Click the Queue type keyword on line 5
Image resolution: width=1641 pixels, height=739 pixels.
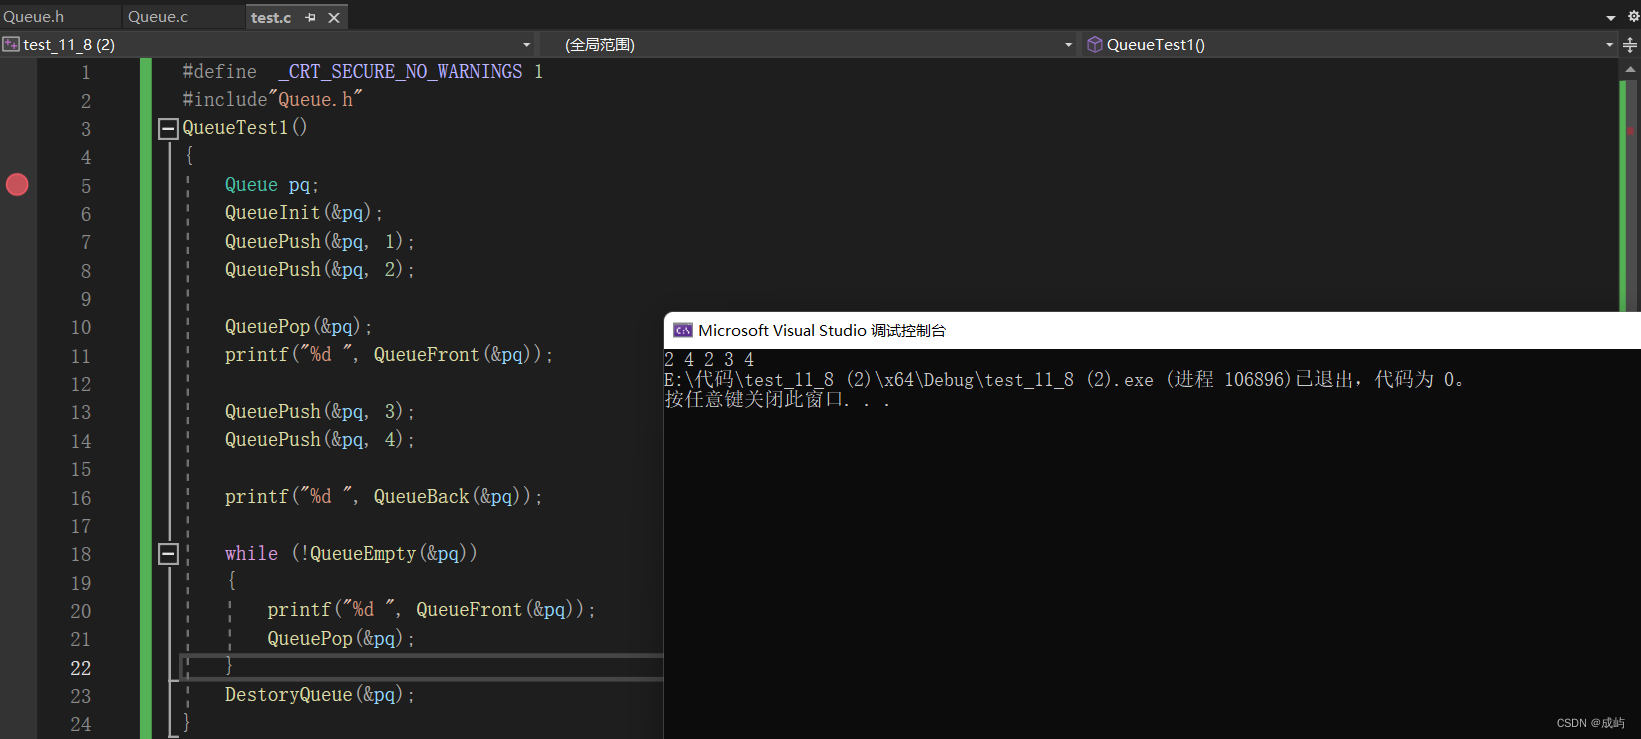251,185
